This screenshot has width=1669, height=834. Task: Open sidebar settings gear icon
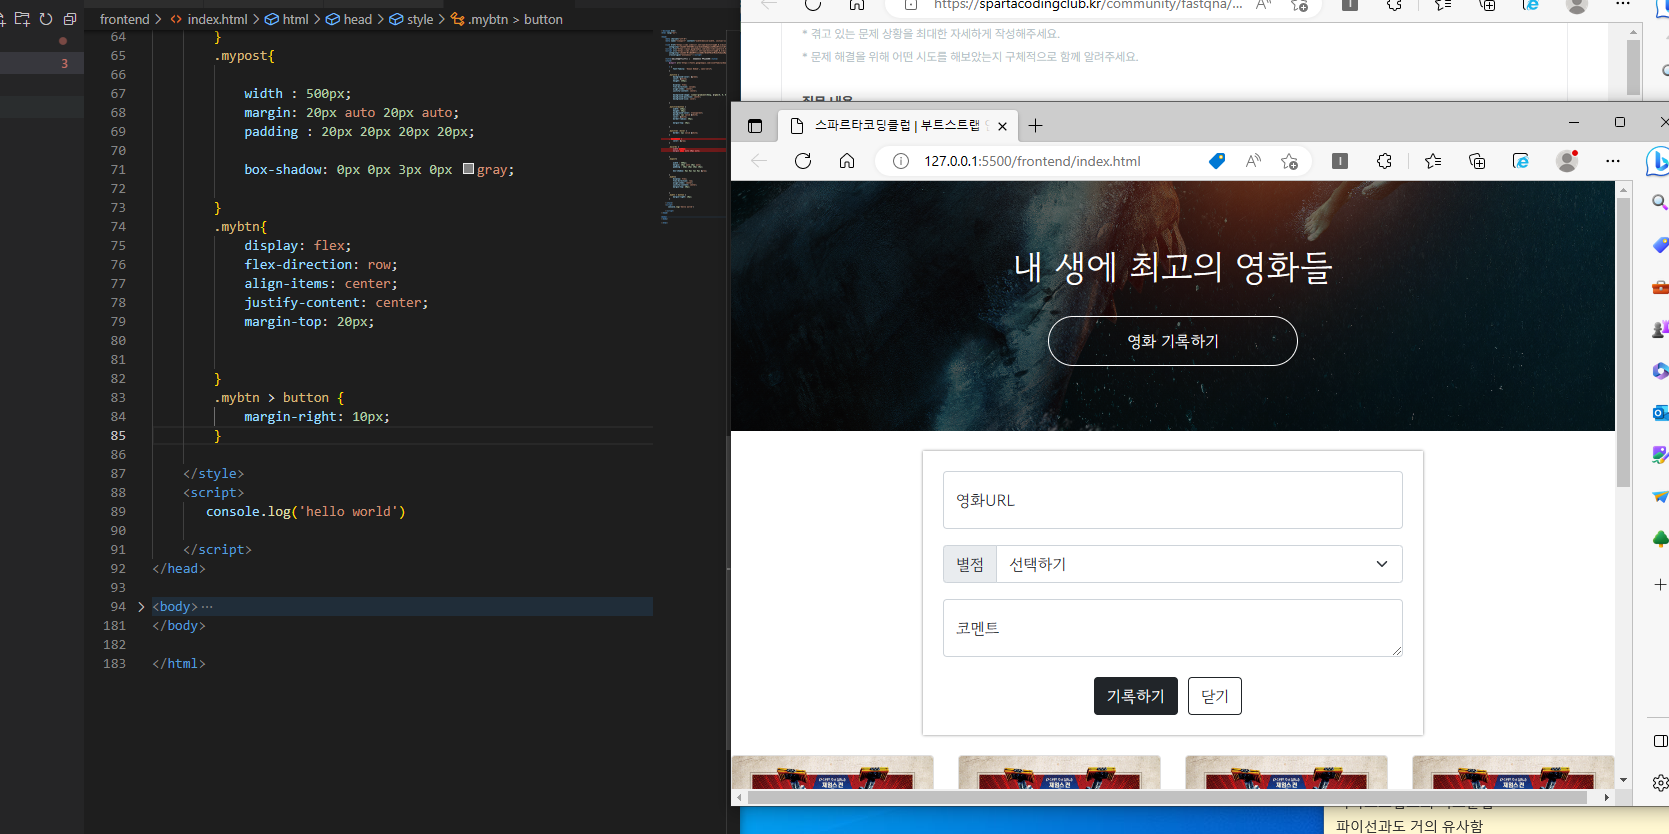tap(1660, 783)
